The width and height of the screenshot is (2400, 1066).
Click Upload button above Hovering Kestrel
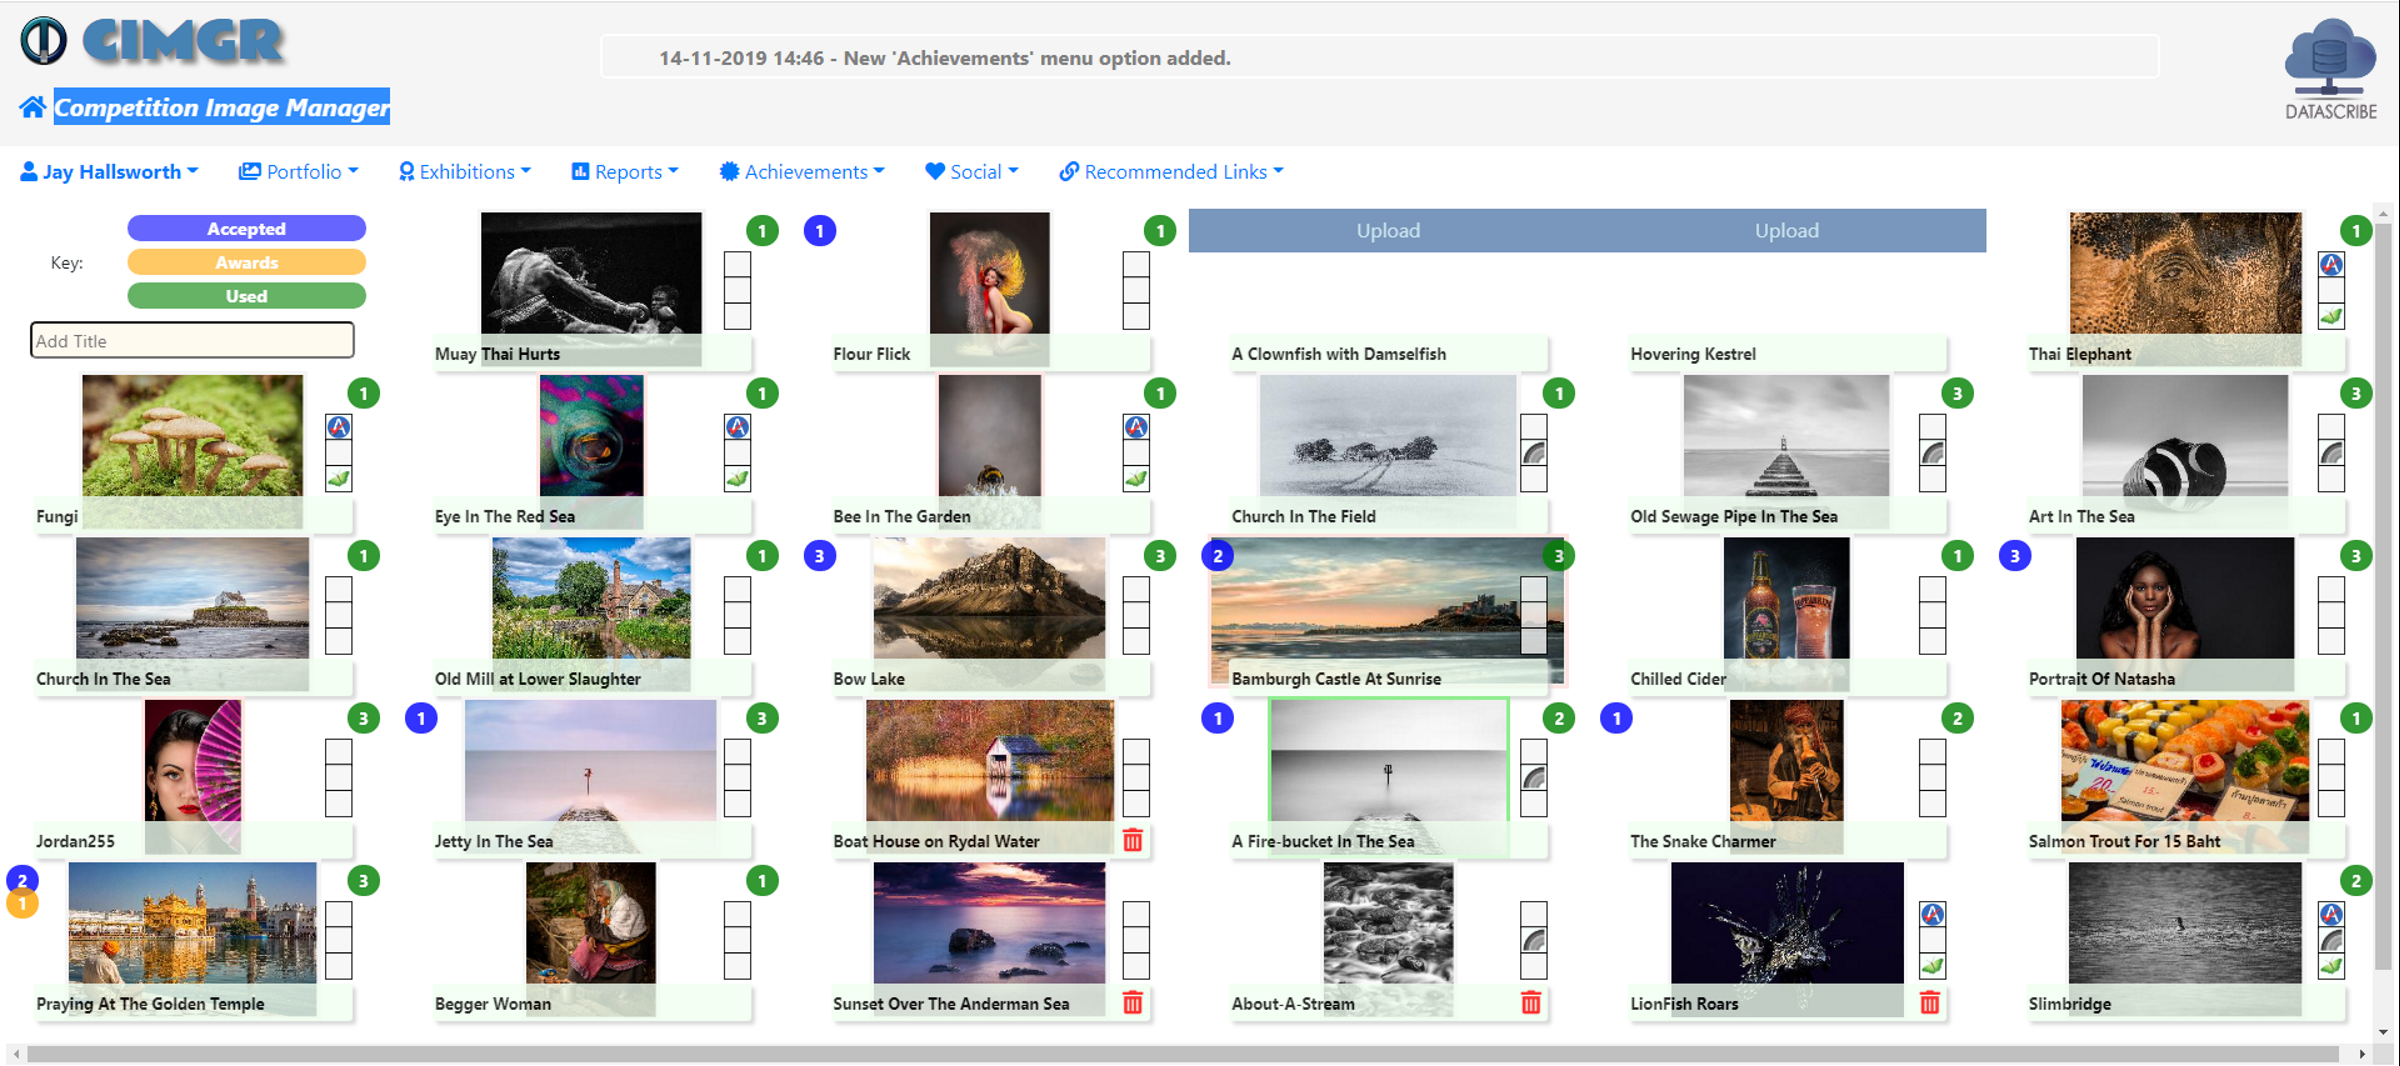[1786, 230]
